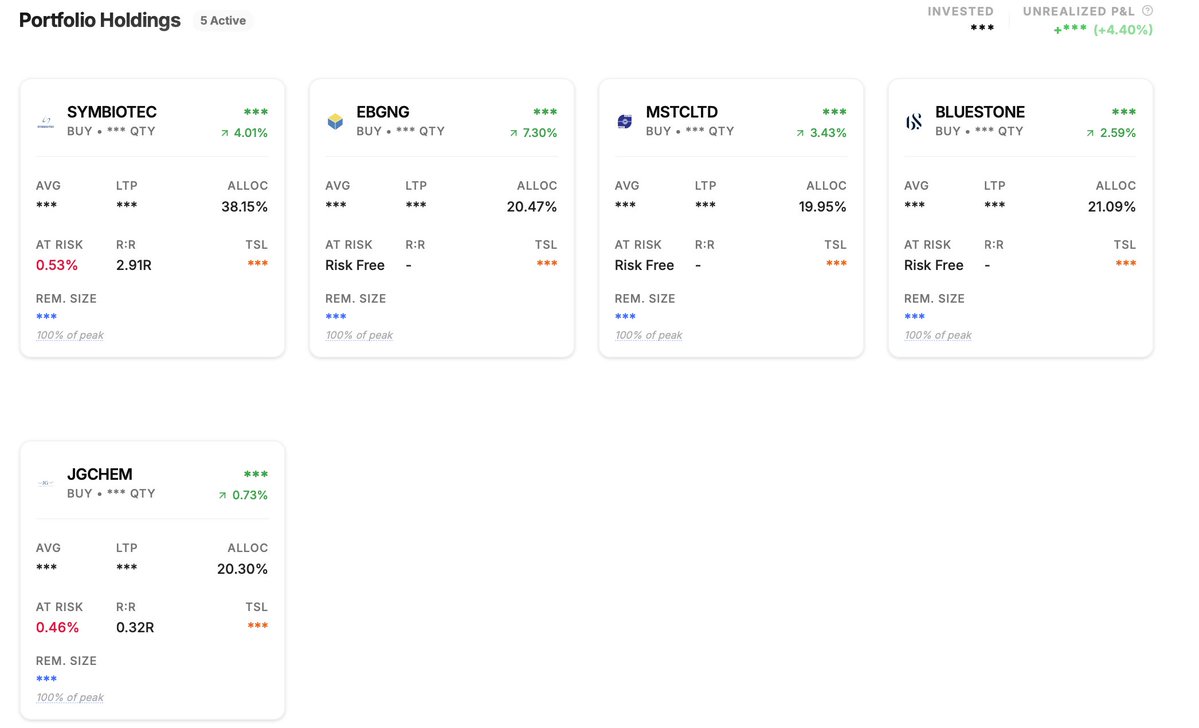Click '100% of peak' in EBGNG card

359,335
